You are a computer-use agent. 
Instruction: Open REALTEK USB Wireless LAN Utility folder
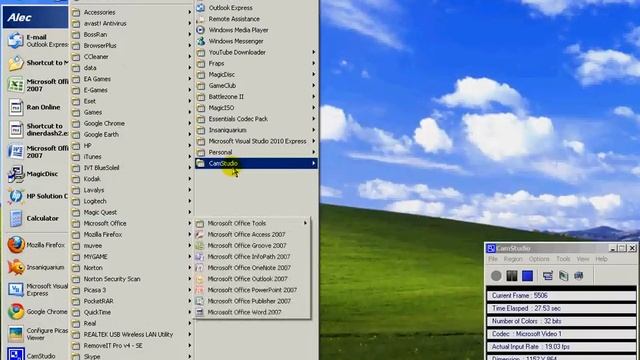(131, 334)
